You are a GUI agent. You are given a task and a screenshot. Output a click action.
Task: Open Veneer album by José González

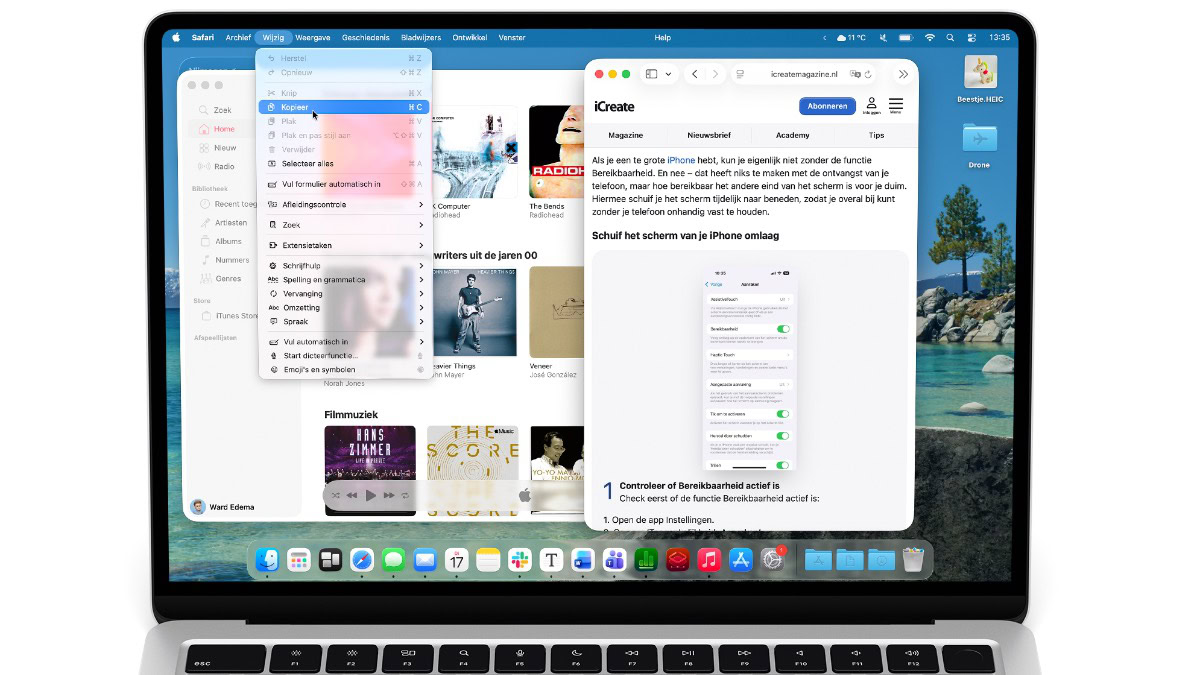coord(556,311)
